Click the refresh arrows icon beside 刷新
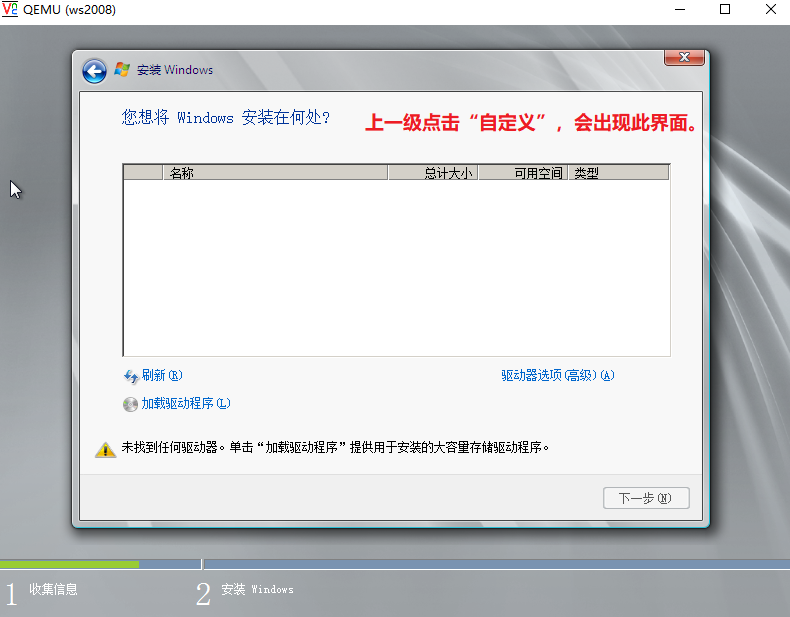The image size is (790, 617). 131,376
